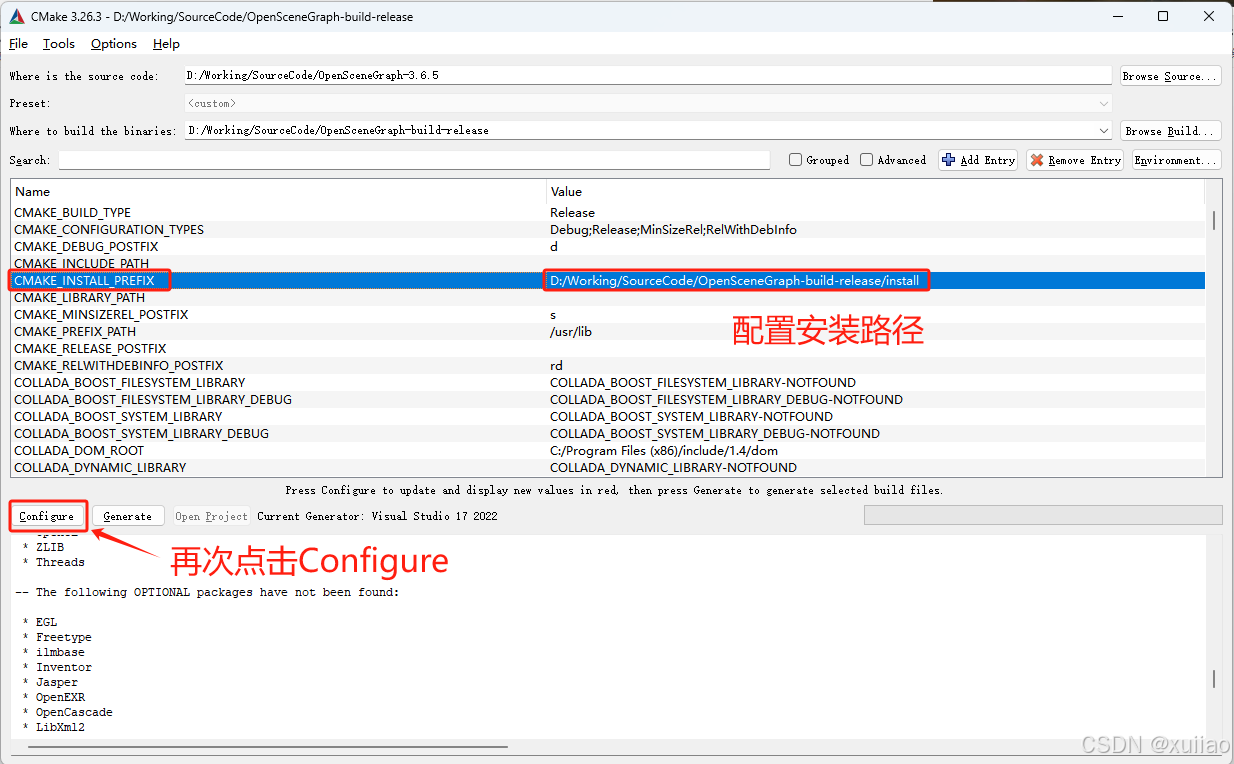Open the Help menu

click(166, 43)
